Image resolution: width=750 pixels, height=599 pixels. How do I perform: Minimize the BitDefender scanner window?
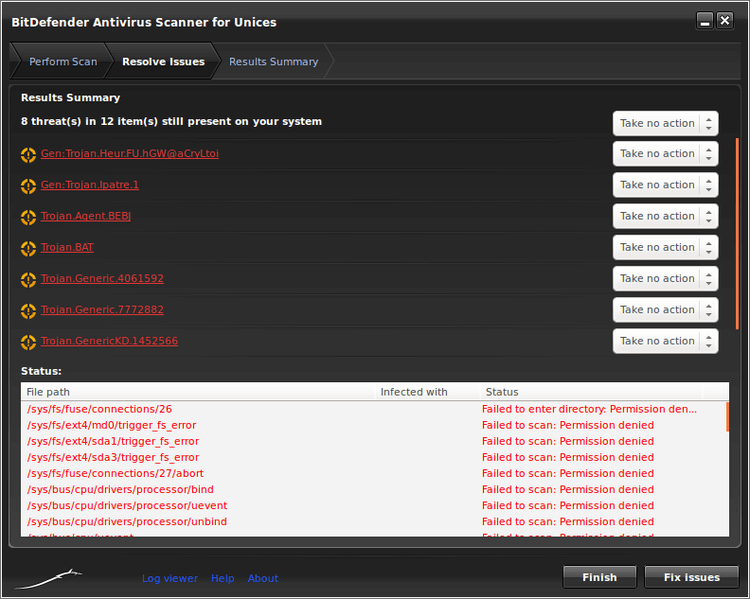click(705, 21)
